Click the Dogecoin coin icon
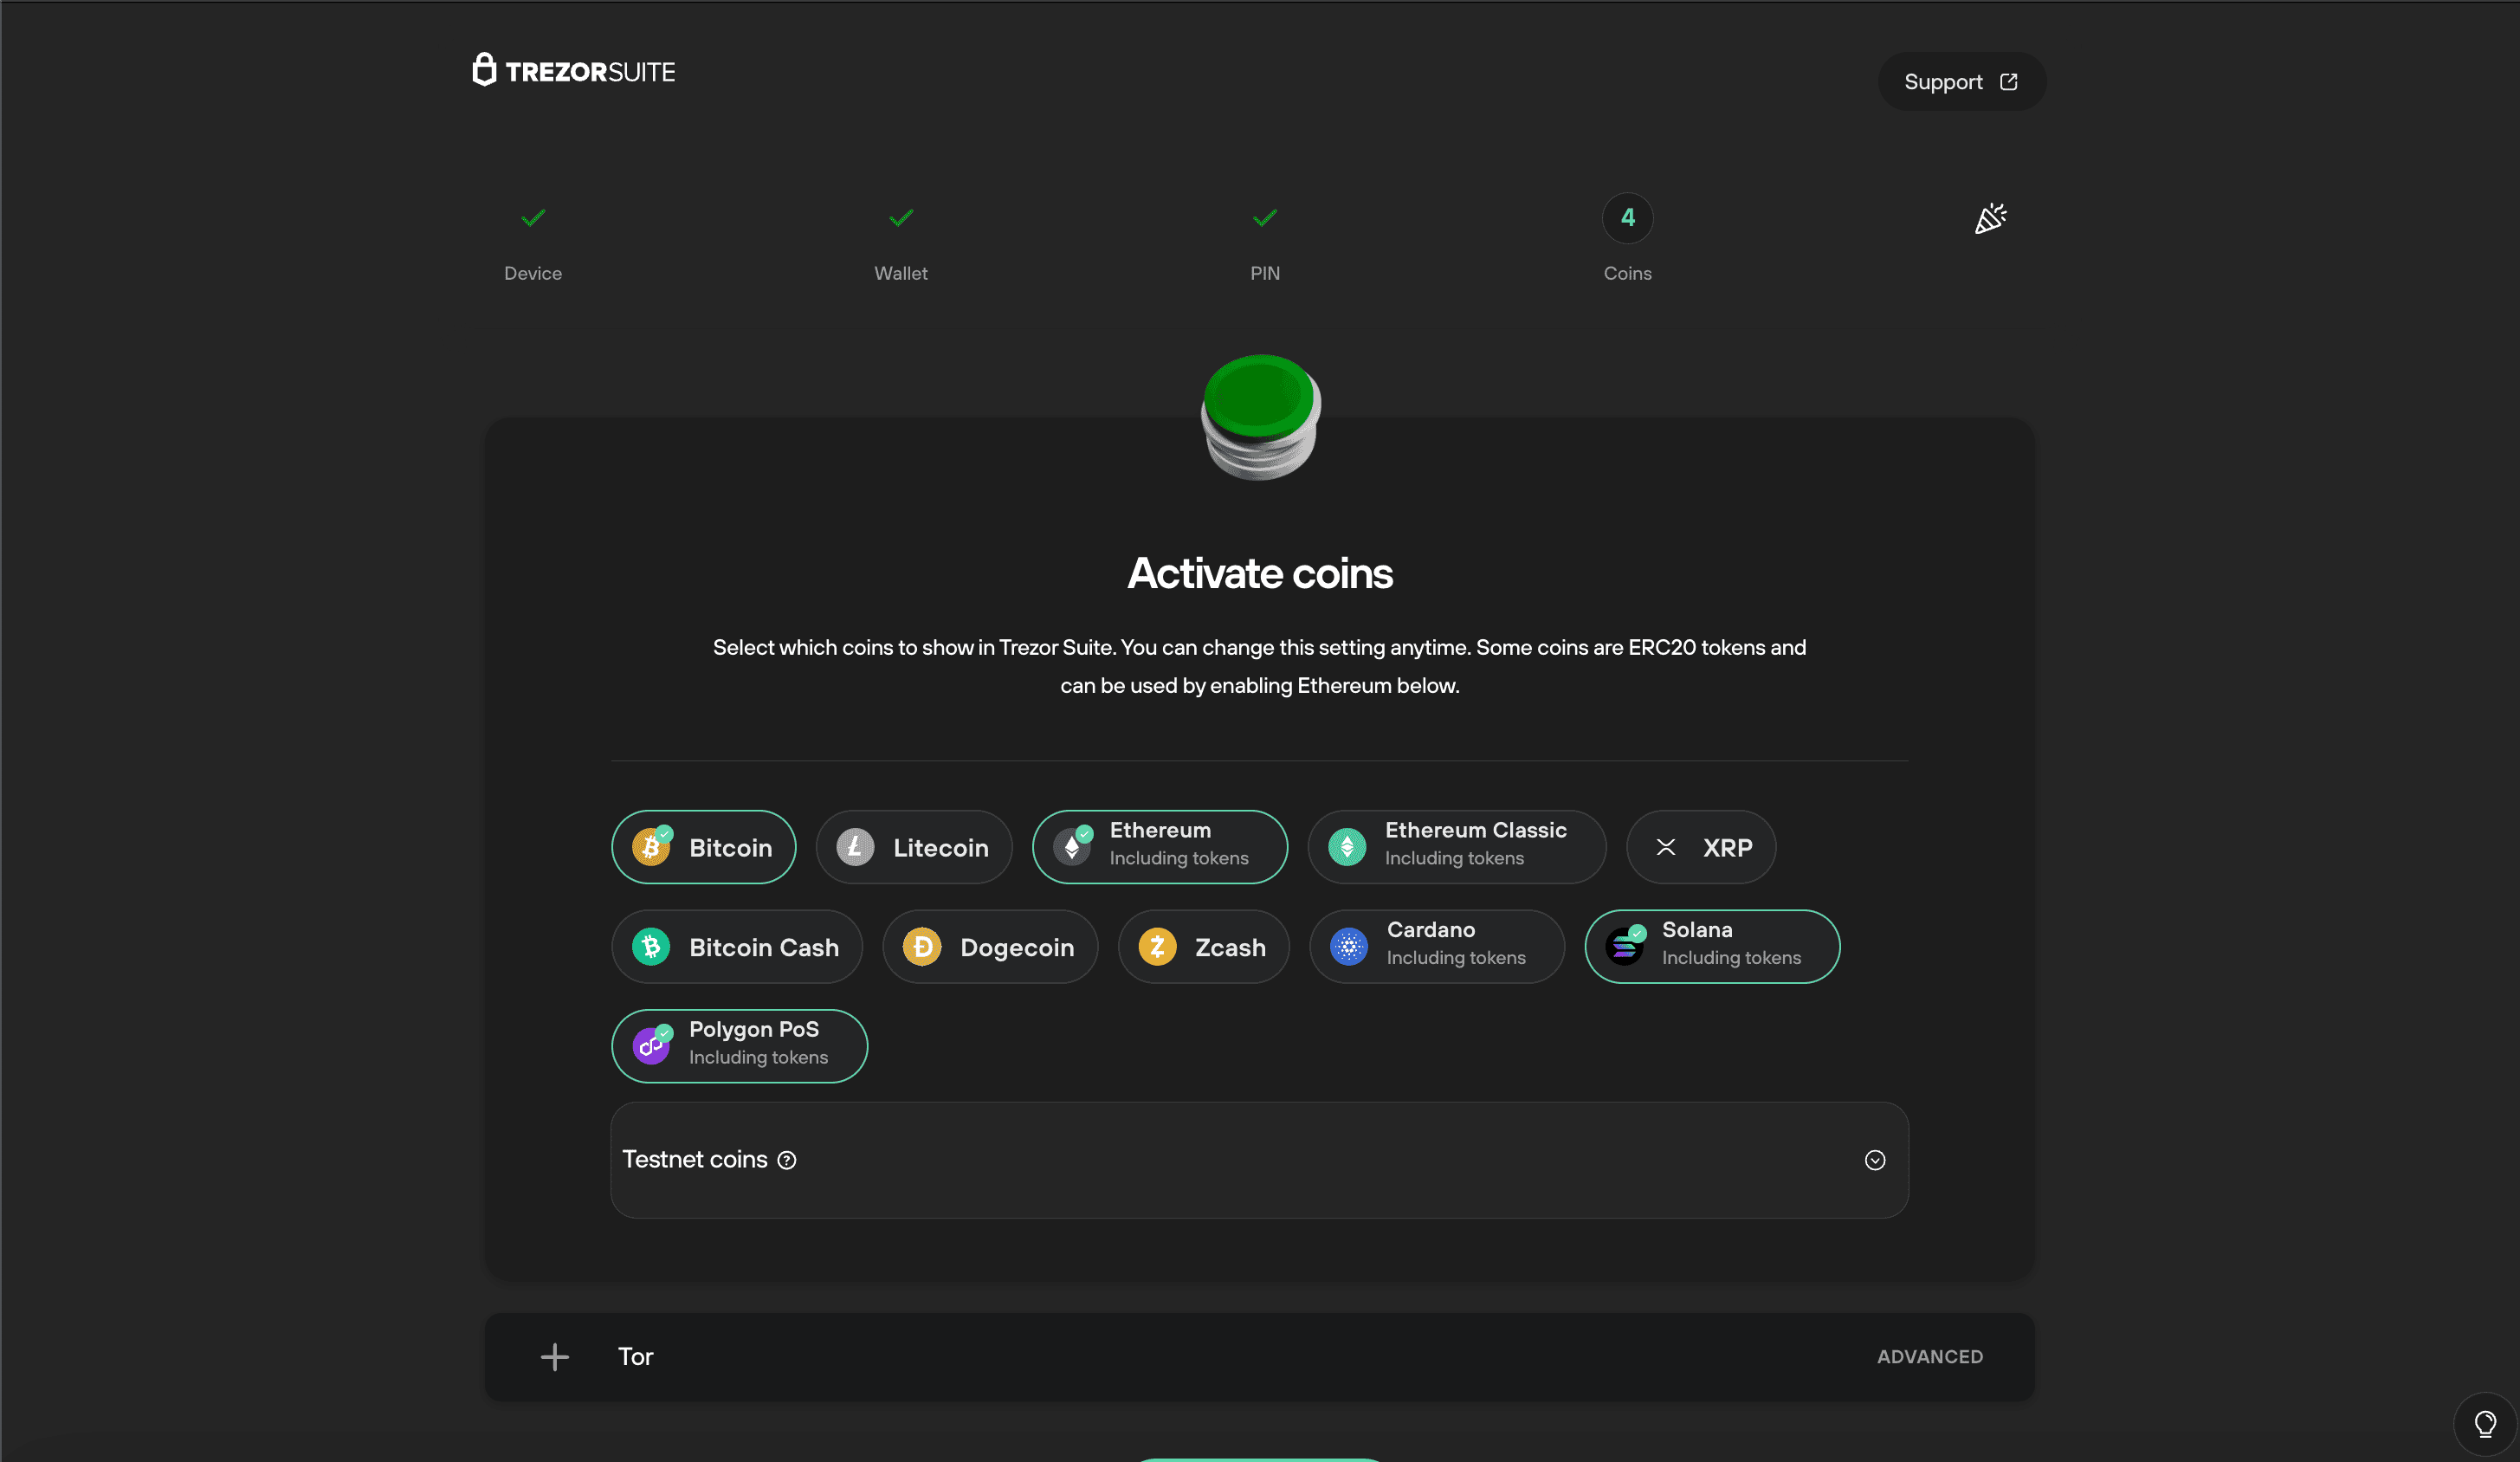This screenshot has width=2520, height=1462. [x=921, y=947]
